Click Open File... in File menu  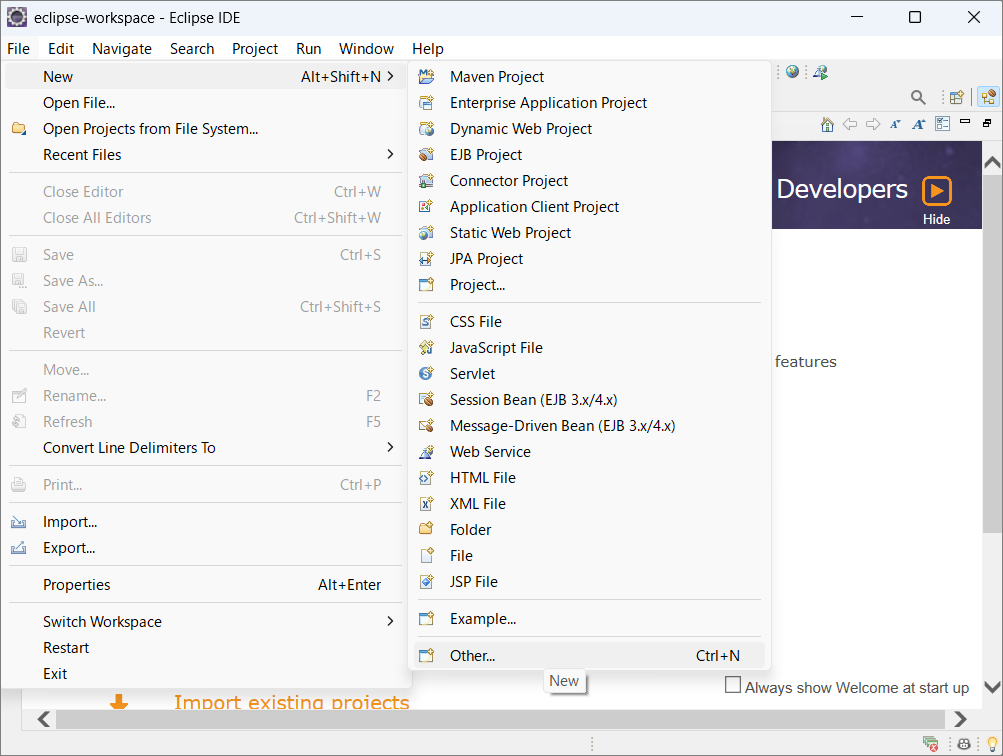coord(203,103)
